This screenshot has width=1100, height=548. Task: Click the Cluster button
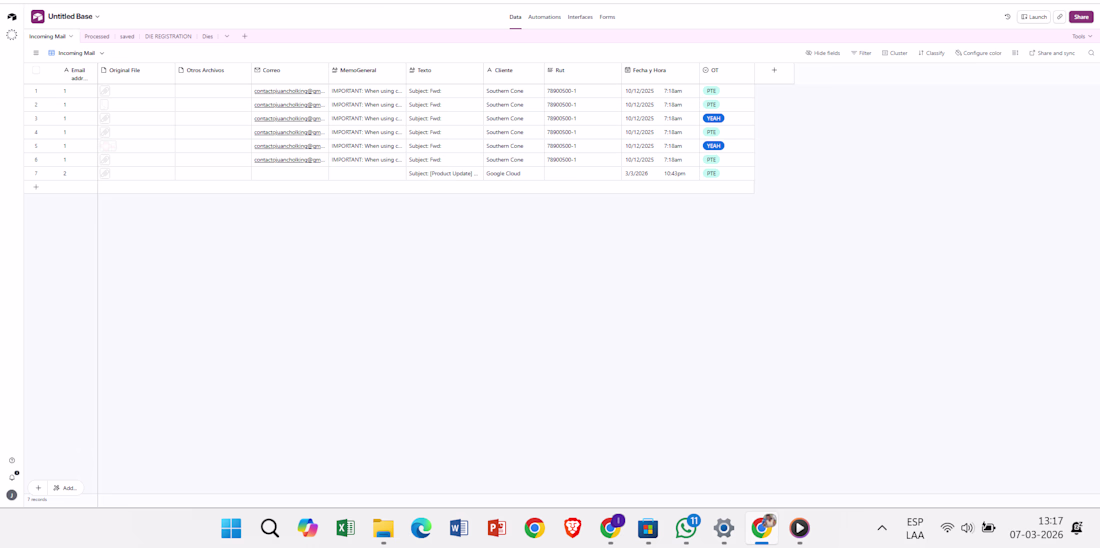click(x=894, y=53)
